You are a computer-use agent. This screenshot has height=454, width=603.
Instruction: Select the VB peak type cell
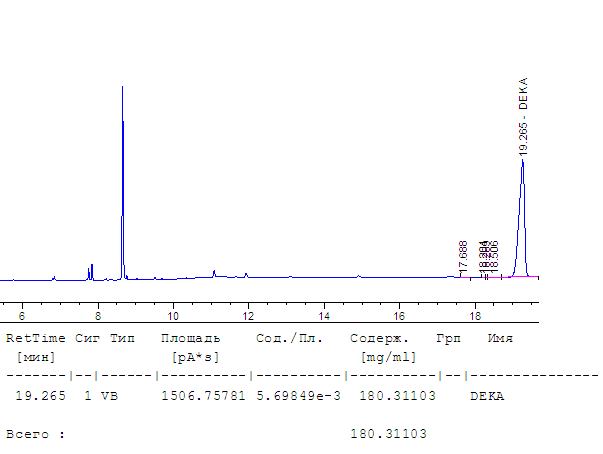point(108,396)
